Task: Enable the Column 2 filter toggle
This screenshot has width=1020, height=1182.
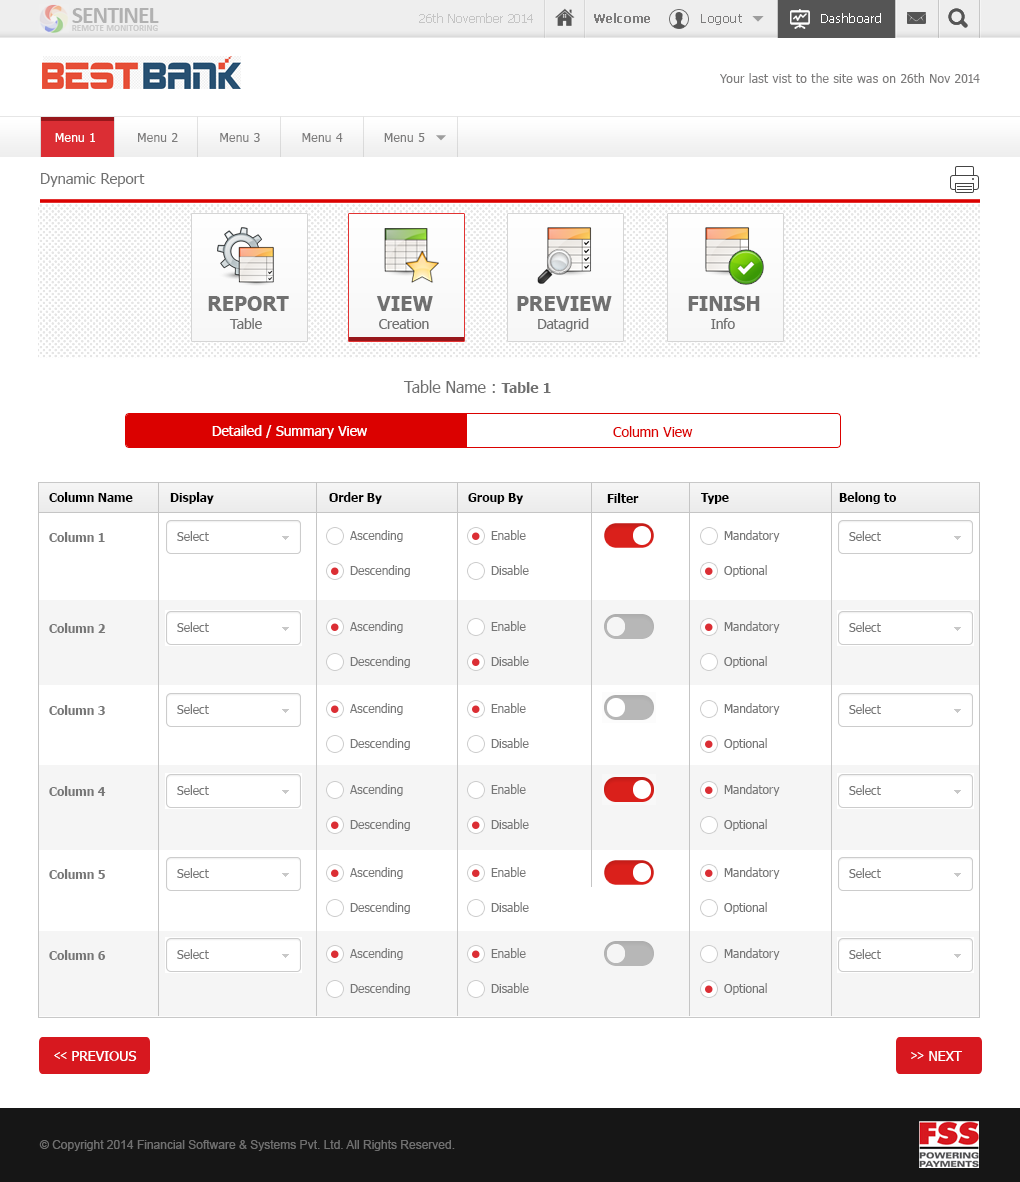Action: point(629,627)
